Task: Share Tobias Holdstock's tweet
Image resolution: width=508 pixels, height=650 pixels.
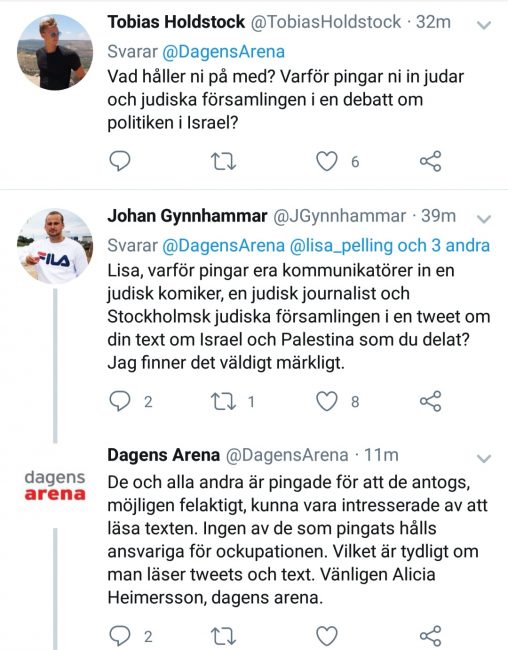Action: 431,161
